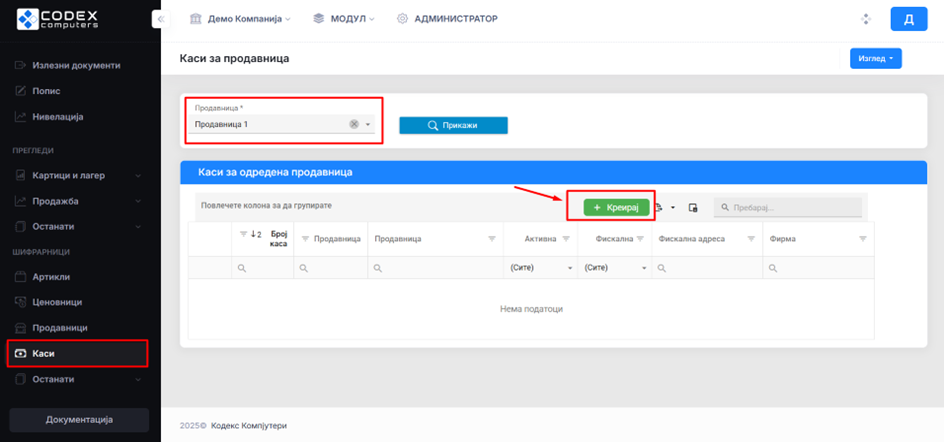Image resolution: width=944 pixels, height=442 pixels.
Task: Open the Изглед dropdown button
Action: tap(875, 59)
